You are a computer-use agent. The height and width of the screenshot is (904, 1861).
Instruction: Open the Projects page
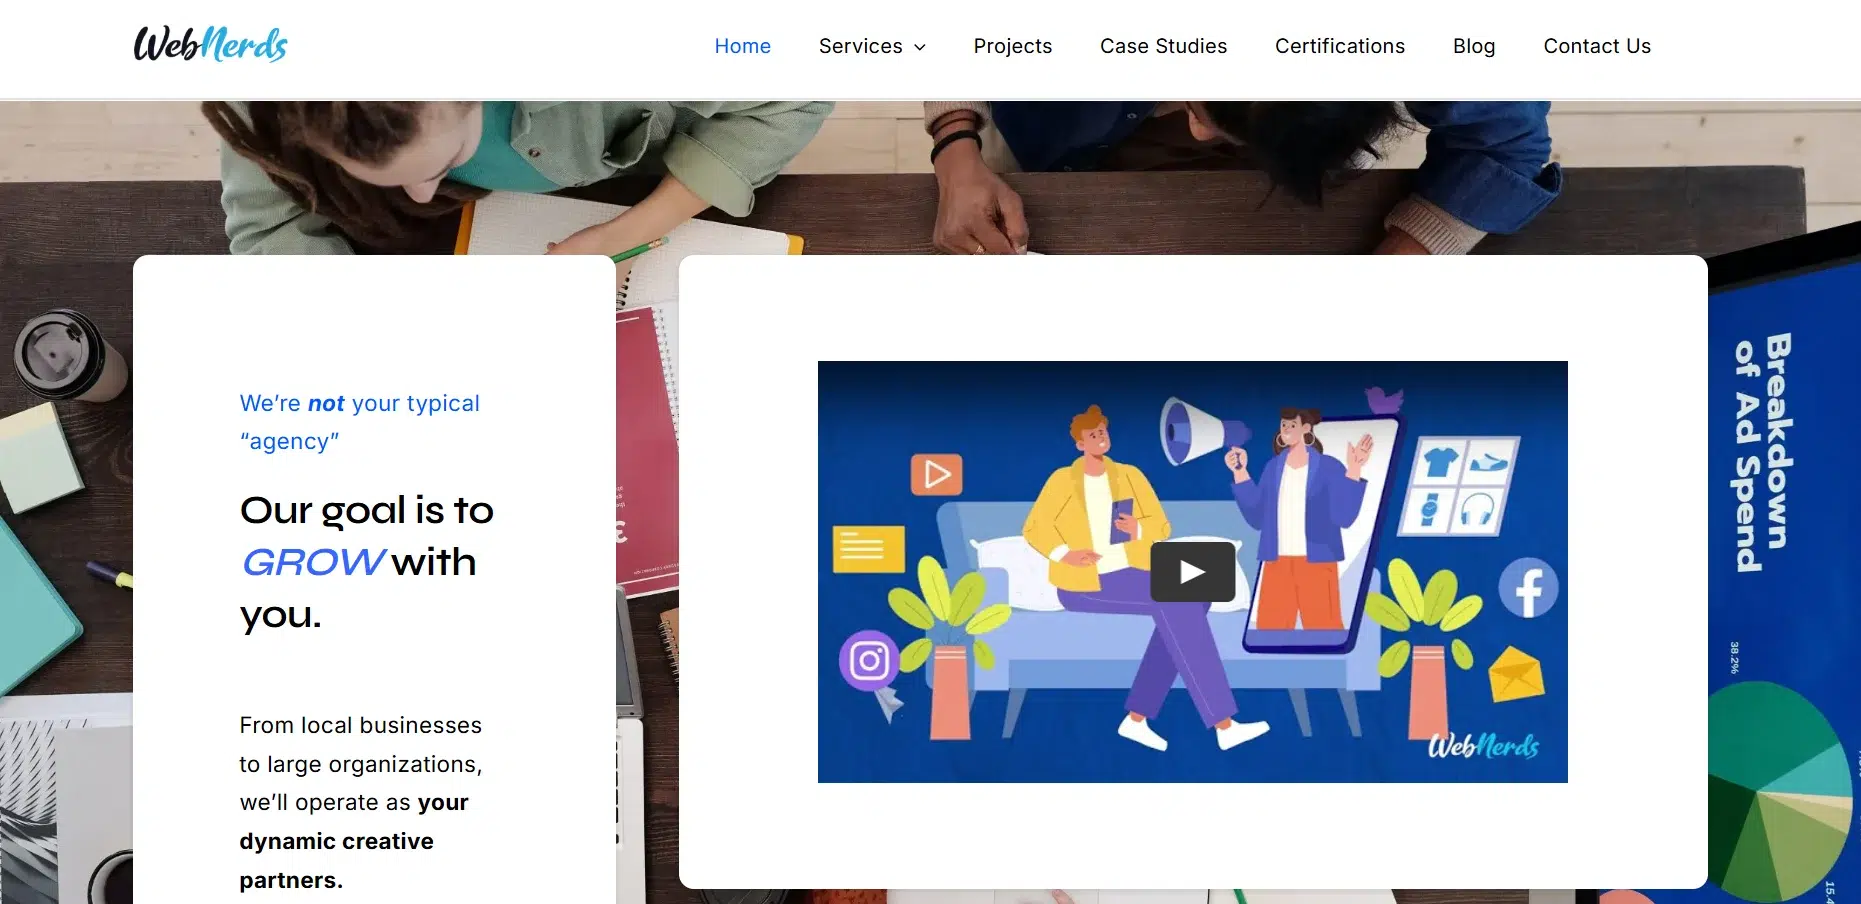tap(1012, 46)
